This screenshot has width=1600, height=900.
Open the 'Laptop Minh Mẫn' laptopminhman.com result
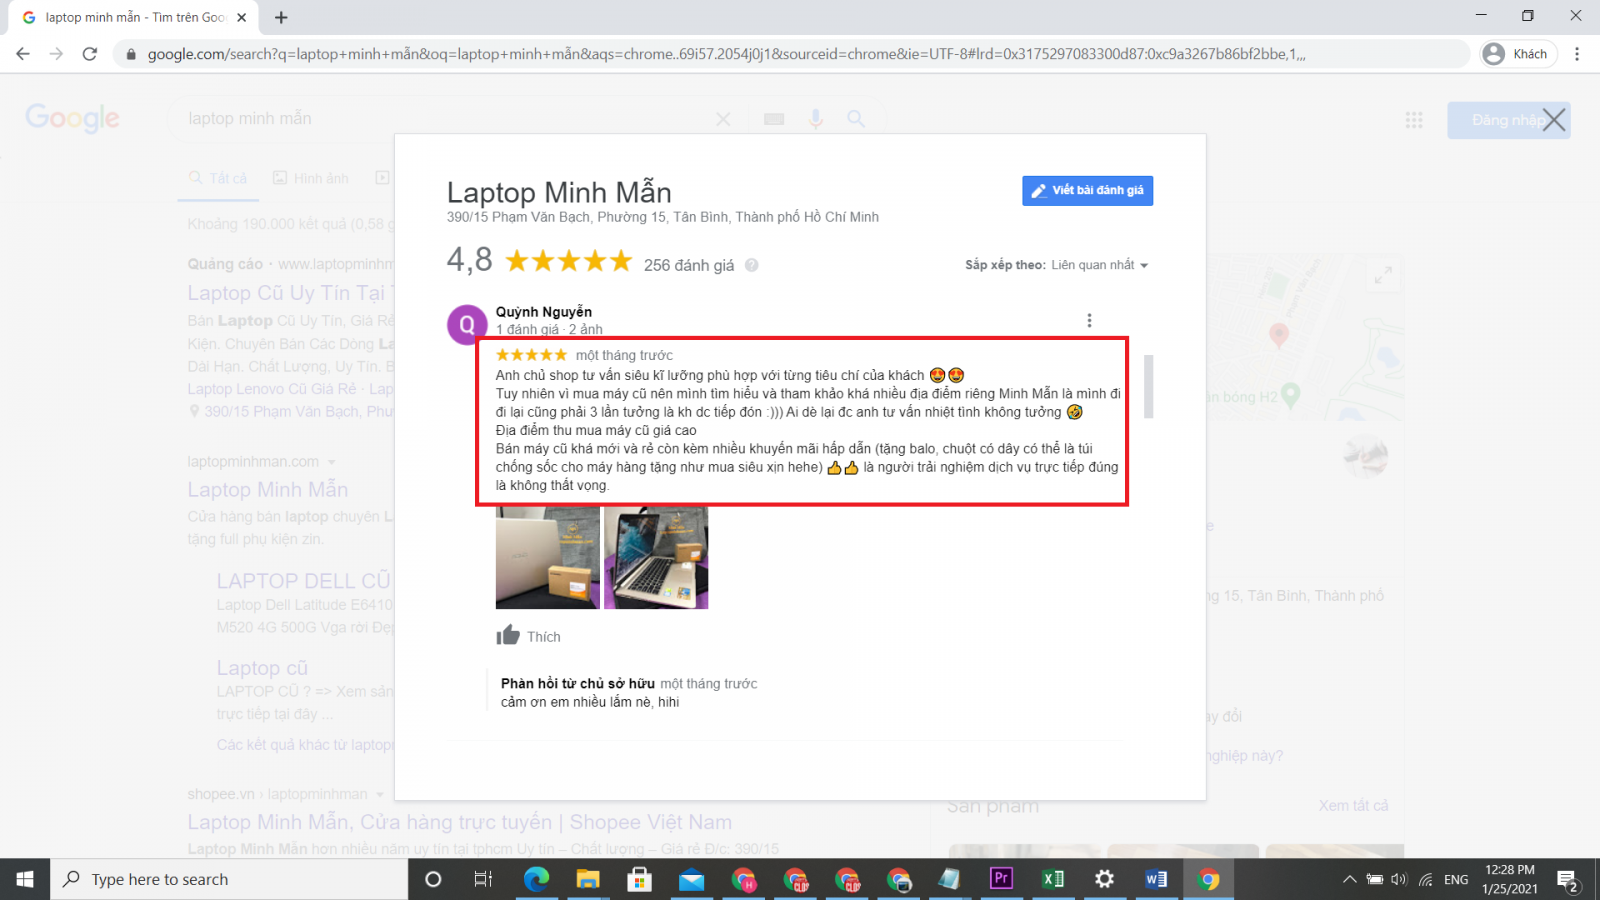(268, 490)
